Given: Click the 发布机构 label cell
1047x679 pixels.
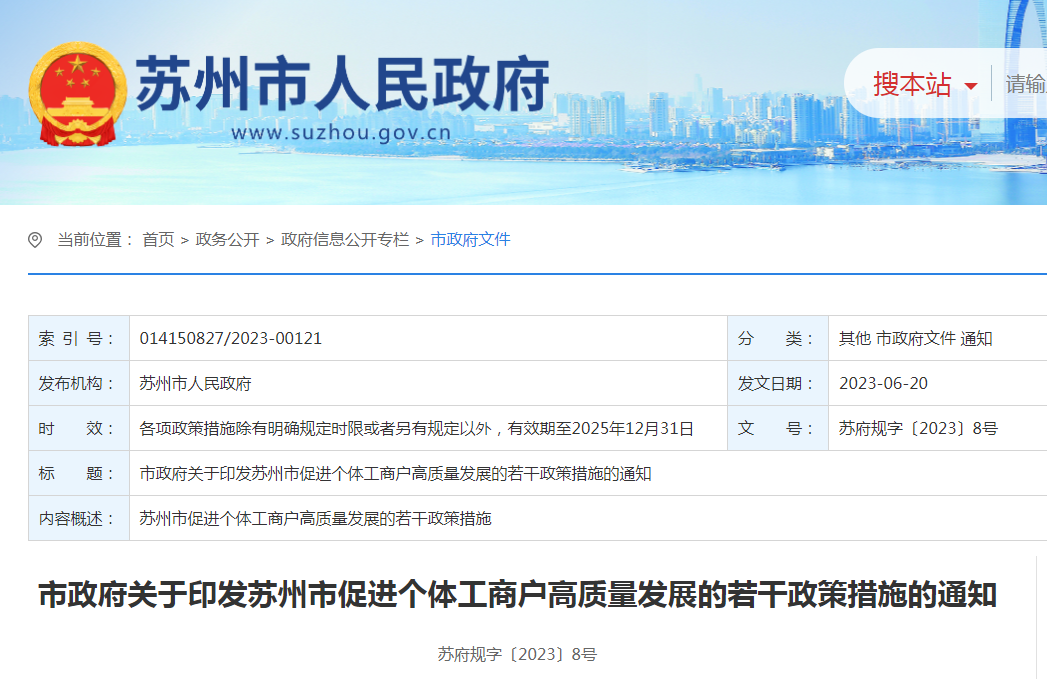Looking at the screenshot, I should [x=79, y=383].
